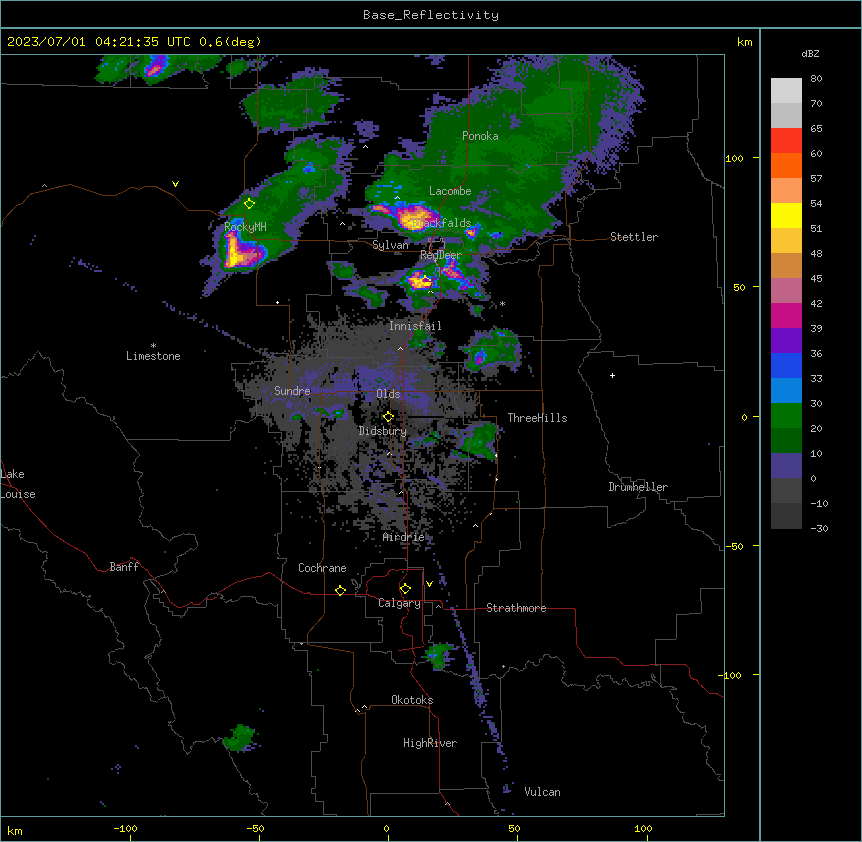
Task: Pick the royal blue 33-36 dBZ legend swatch
Action: pos(786,365)
